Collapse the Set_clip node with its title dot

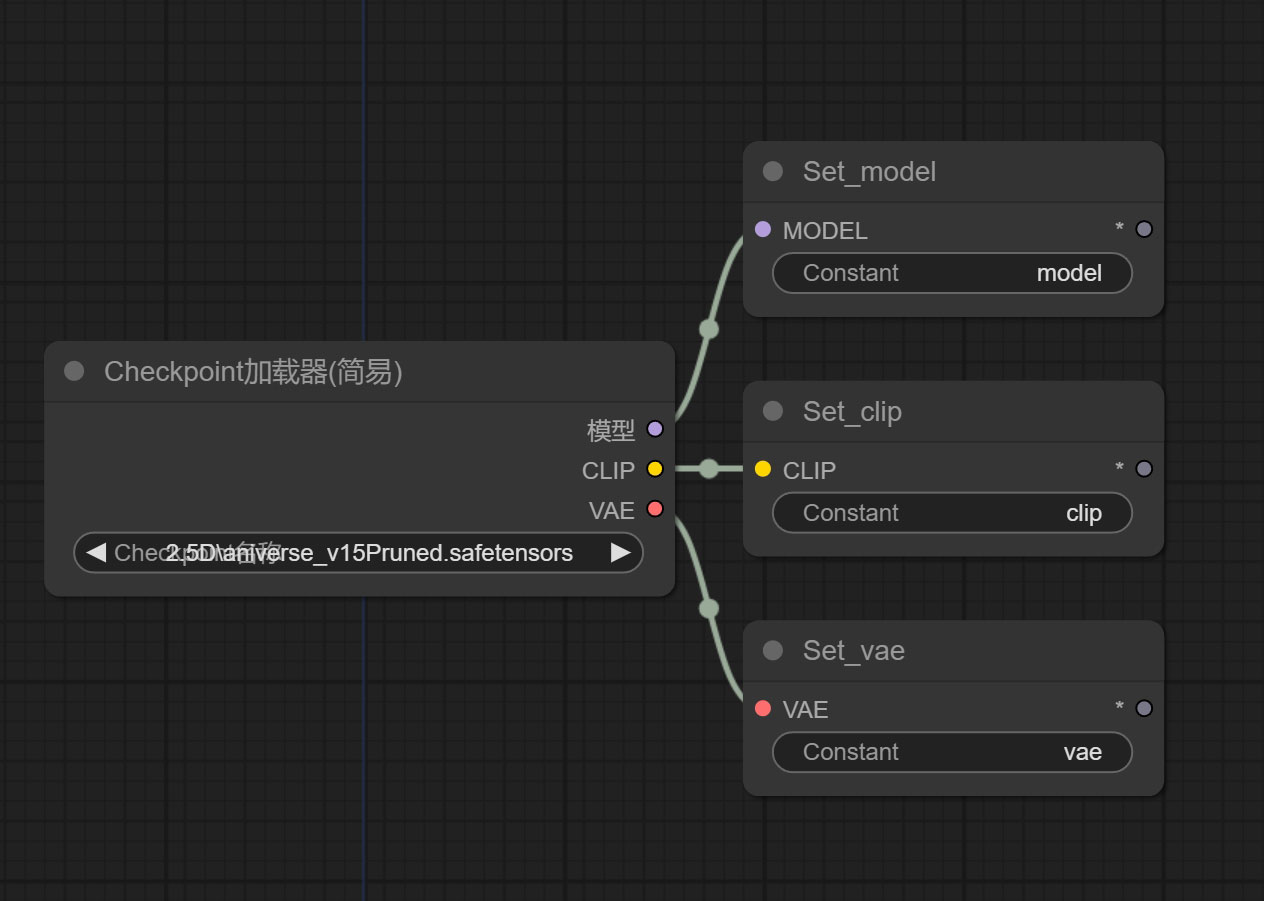[773, 411]
